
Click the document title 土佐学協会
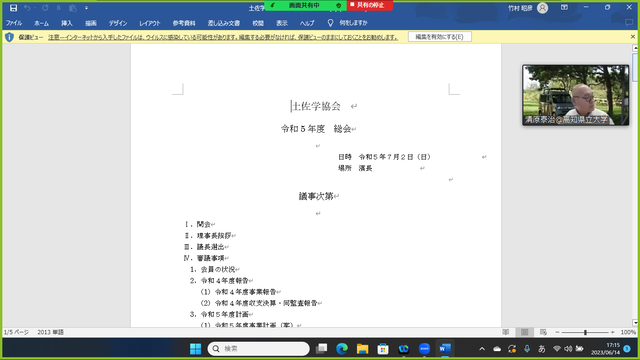[x=316, y=106]
